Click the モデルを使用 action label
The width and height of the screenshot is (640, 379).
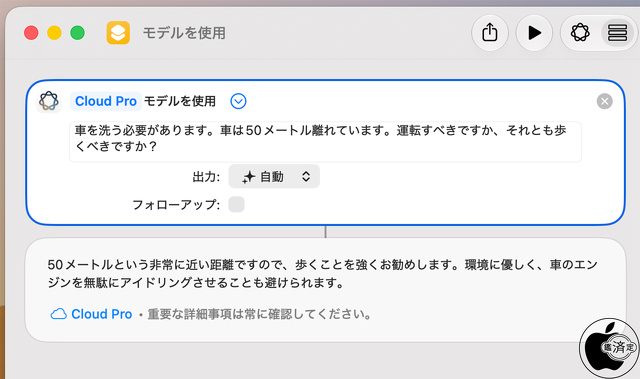coord(180,101)
